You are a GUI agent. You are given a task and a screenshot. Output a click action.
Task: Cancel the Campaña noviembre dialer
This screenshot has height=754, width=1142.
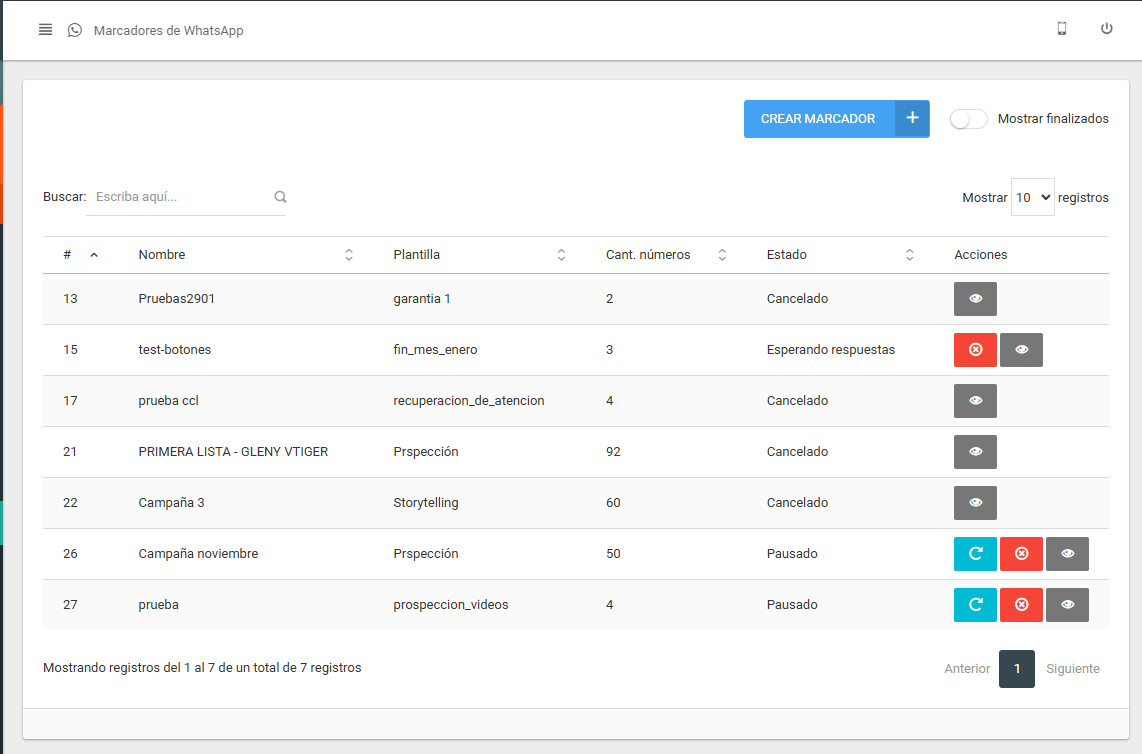tap(1021, 554)
